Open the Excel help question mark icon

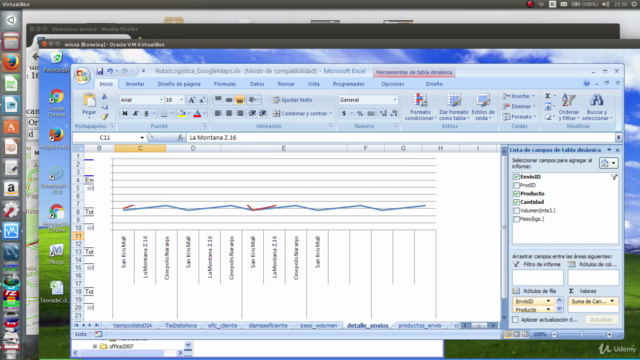point(587,83)
